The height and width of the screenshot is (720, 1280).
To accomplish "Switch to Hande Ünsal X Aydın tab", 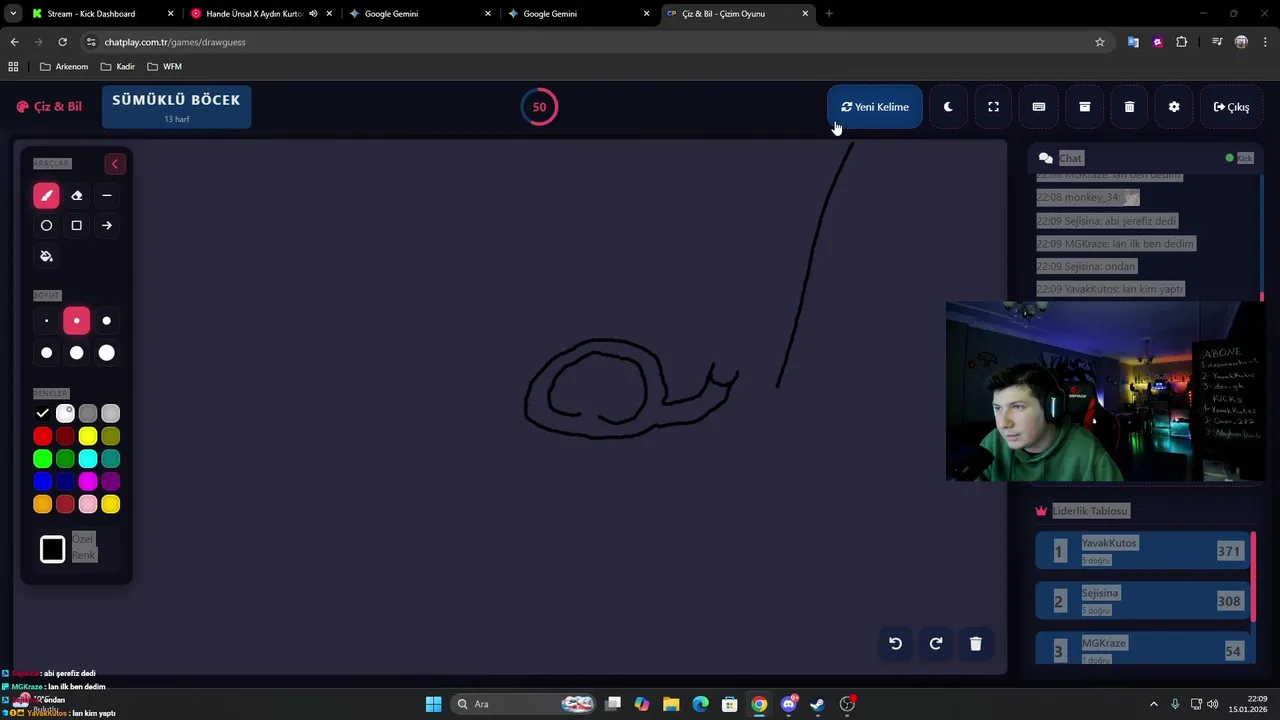I will point(260,14).
